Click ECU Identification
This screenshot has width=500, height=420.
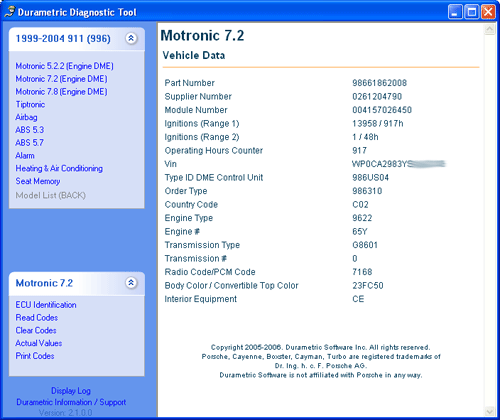pyautogui.click(x=46, y=305)
